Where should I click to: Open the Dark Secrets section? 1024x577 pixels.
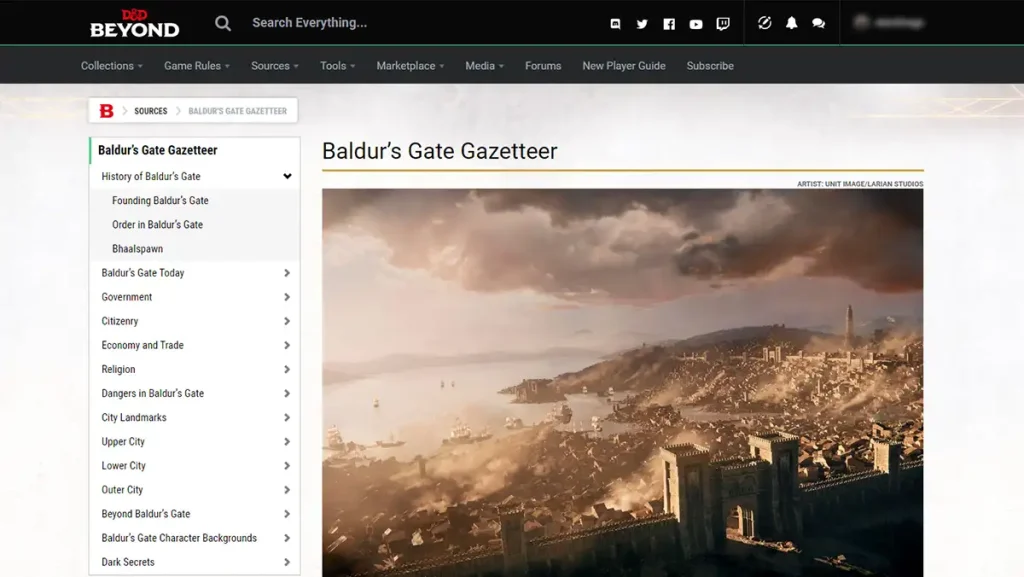click(128, 563)
